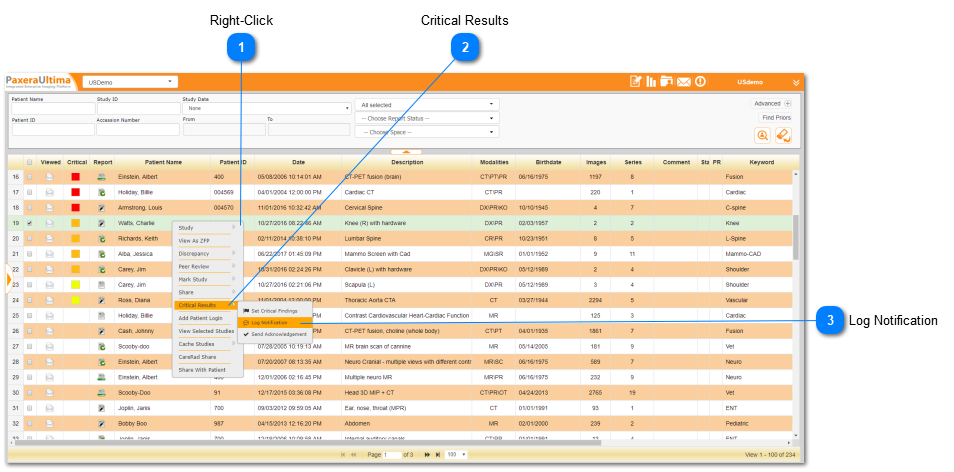Select Send Acknowledgement in the submenu

click(x=275, y=335)
